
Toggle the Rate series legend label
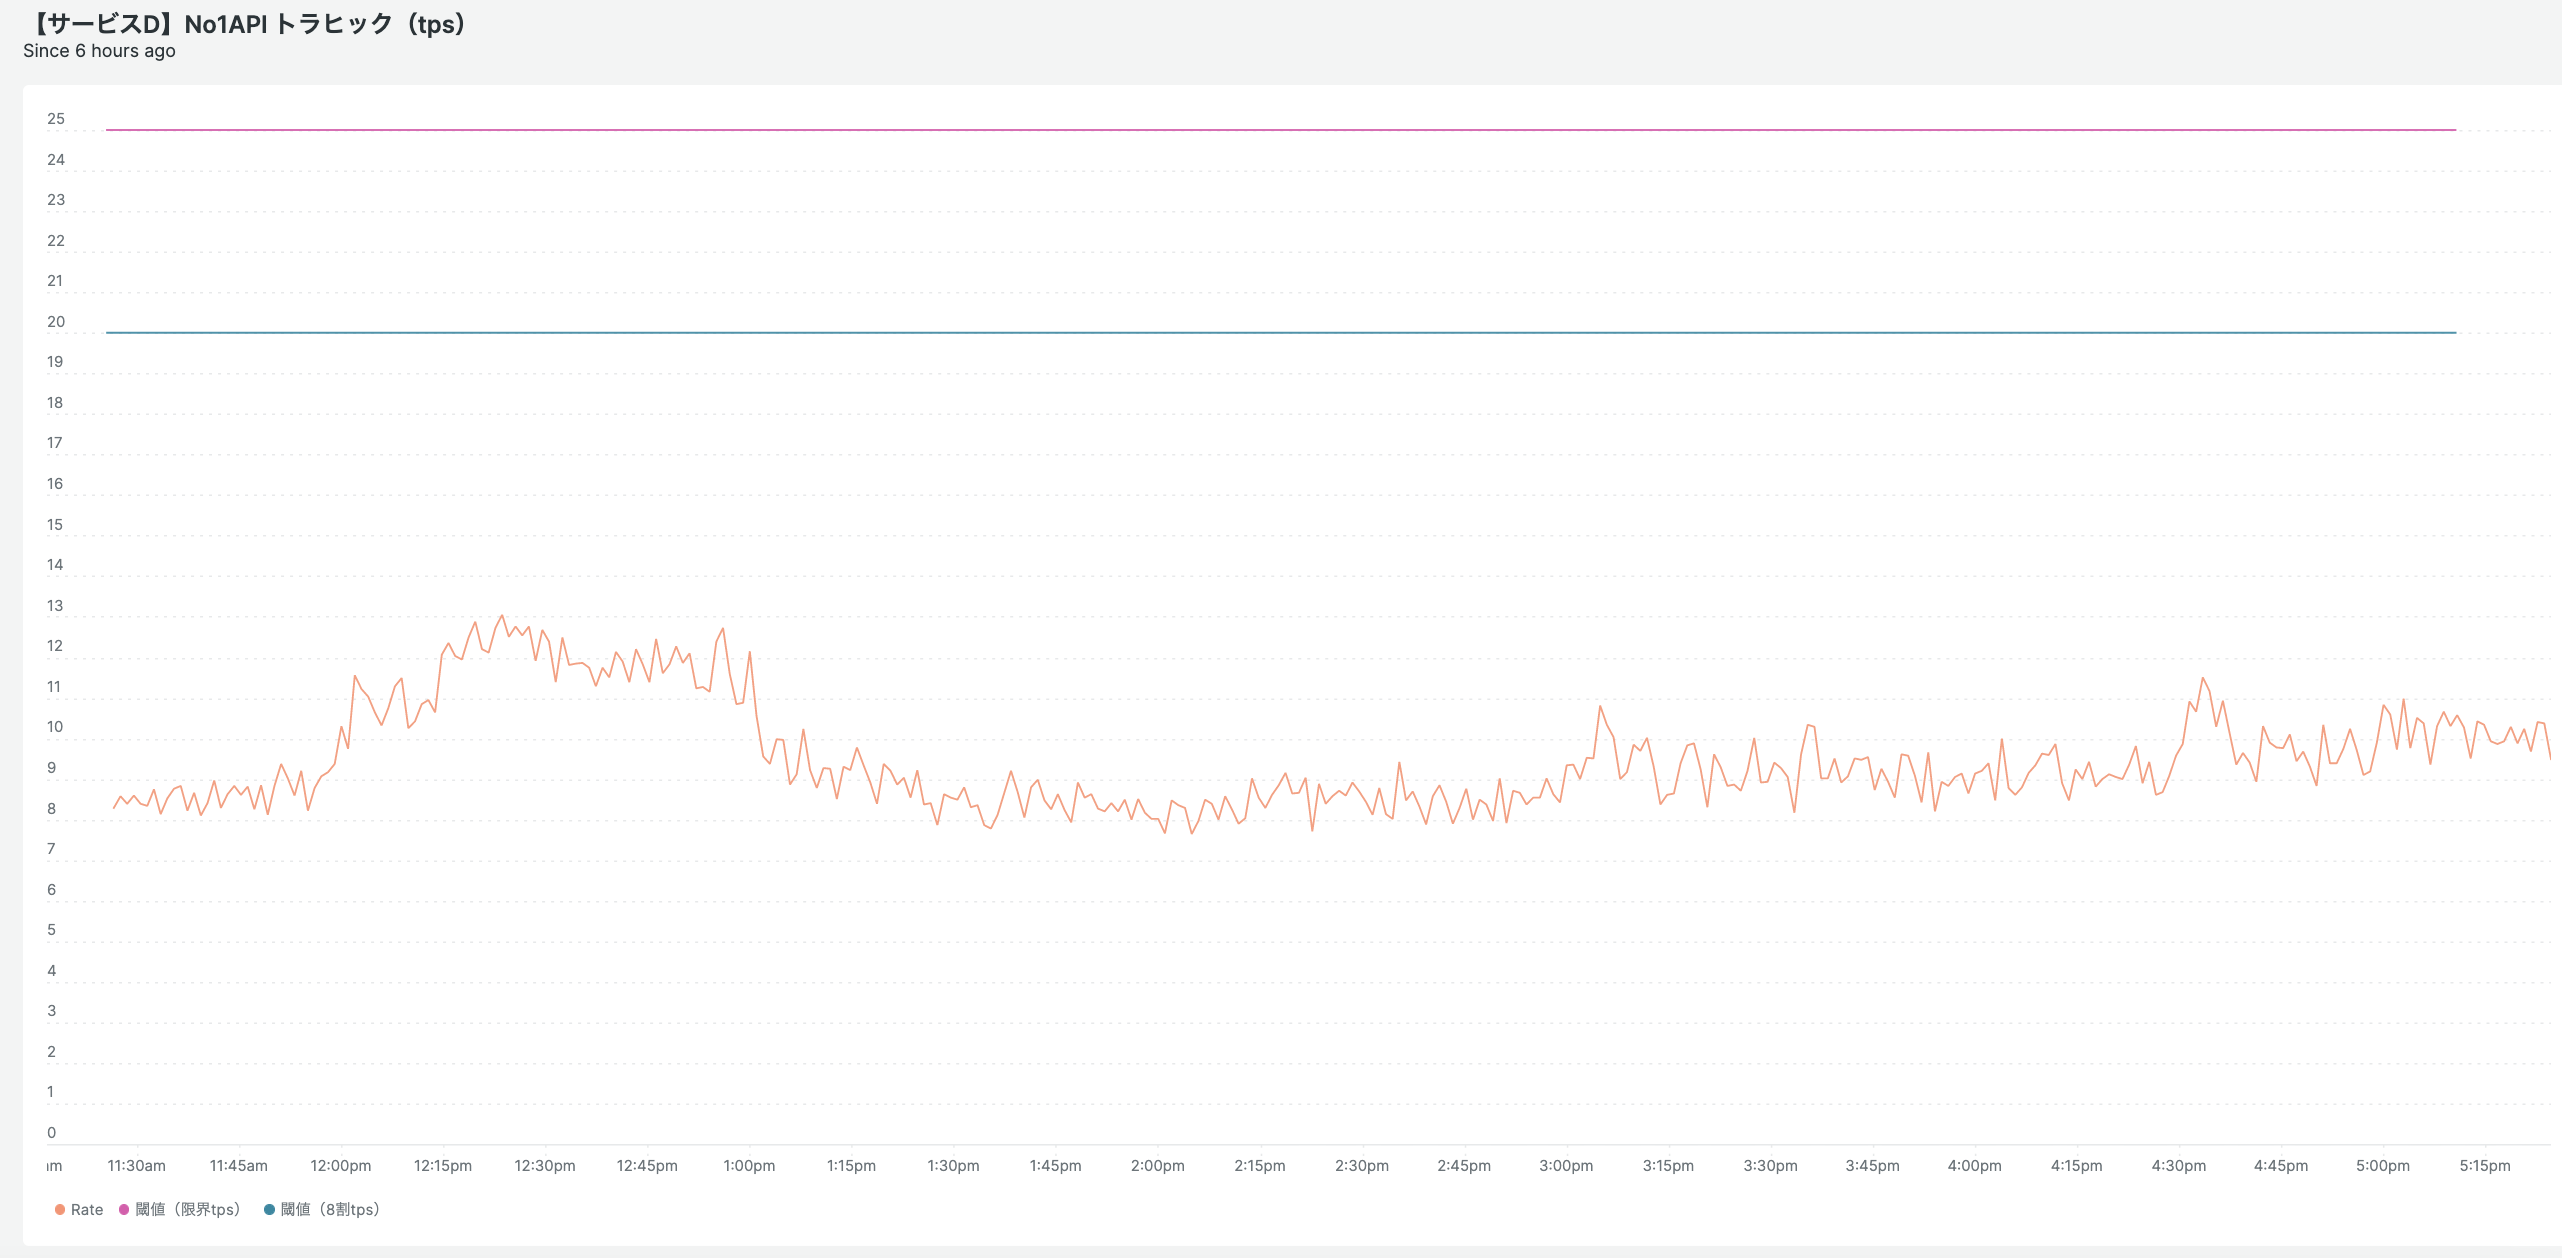point(87,1209)
